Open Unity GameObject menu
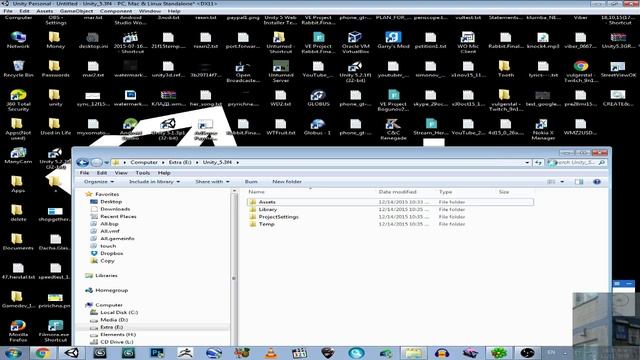The width and height of the screenshot is (640, 360). (x=76, y=11)
